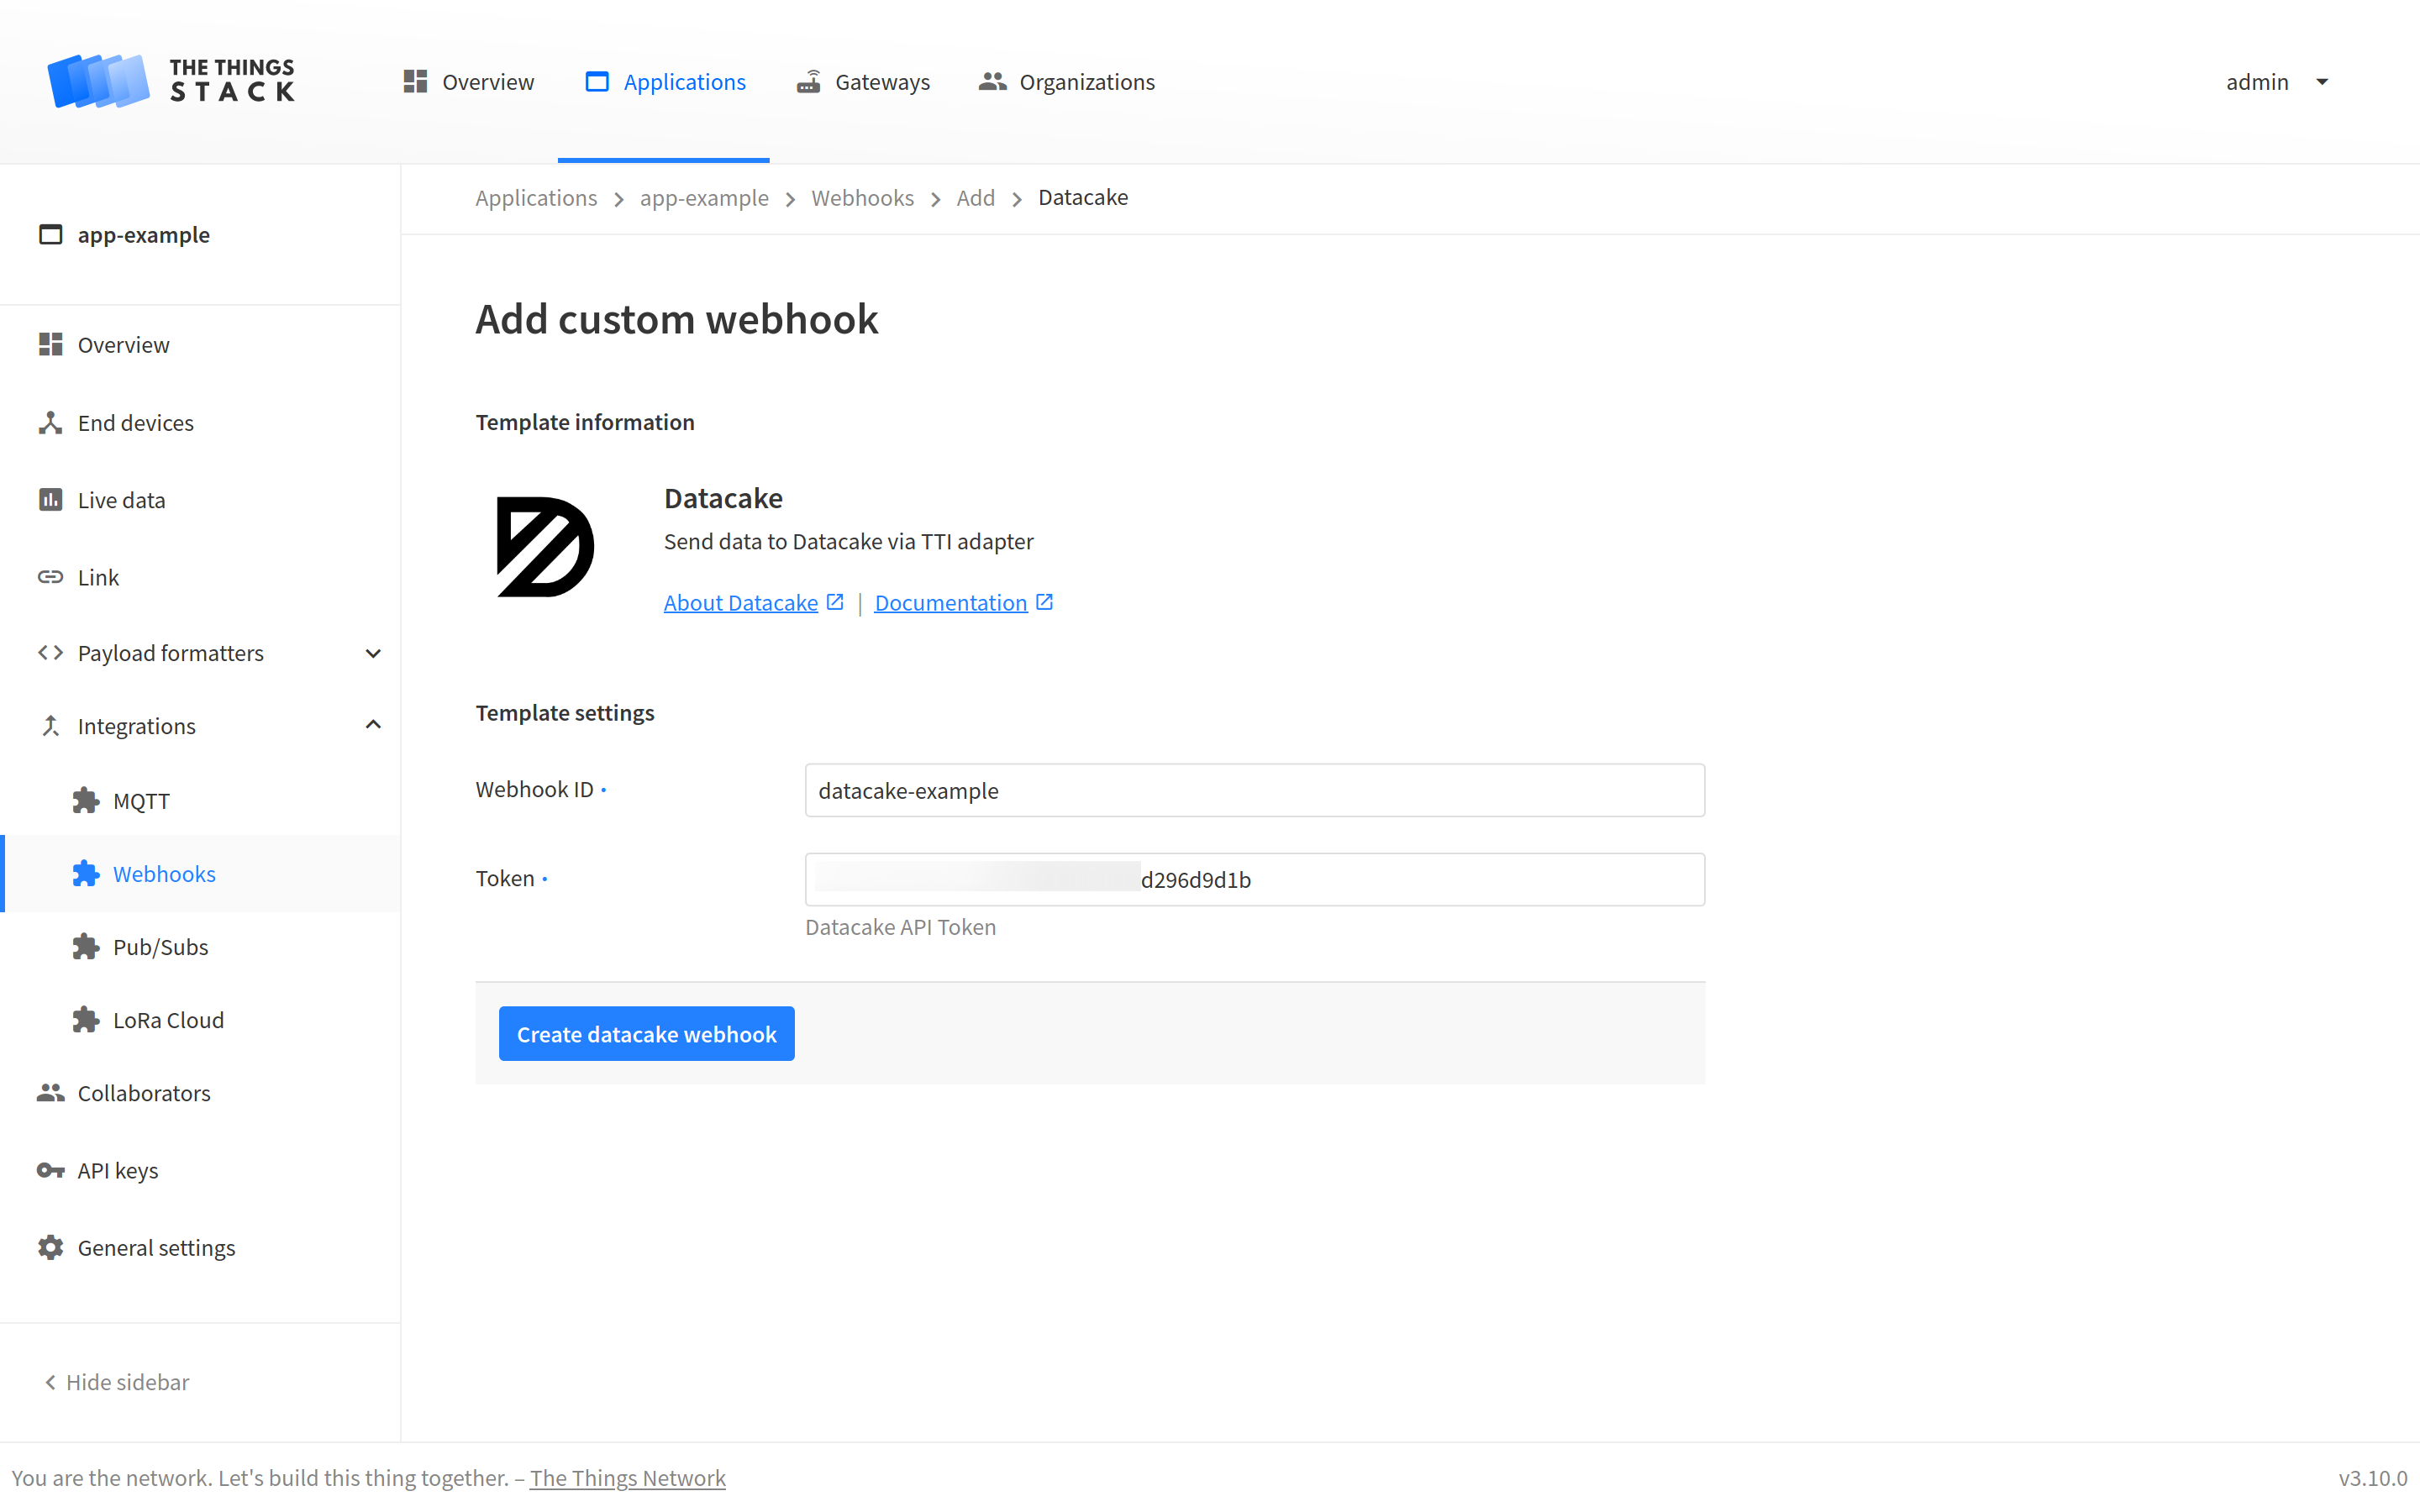Click the Live data icon

tap(49, 500)
